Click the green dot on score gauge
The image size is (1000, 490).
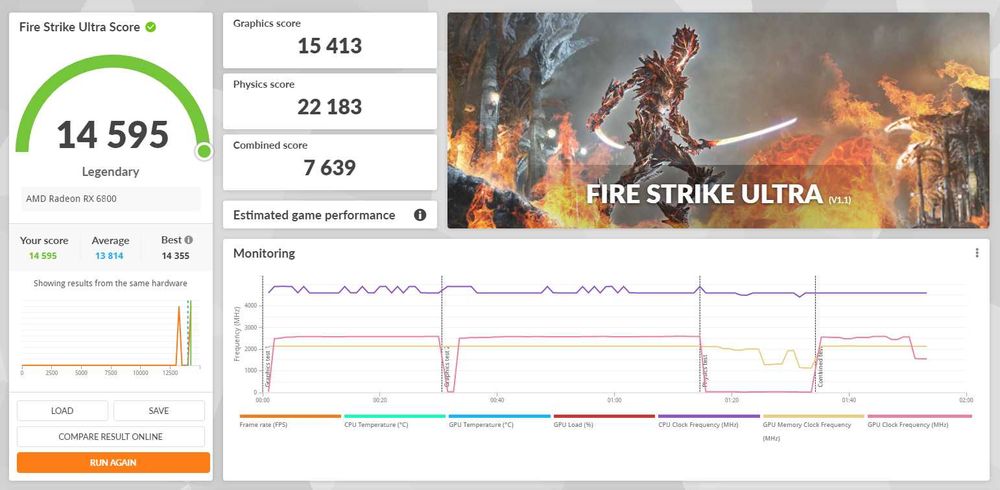pyautogui.click(x=204, y=151)
